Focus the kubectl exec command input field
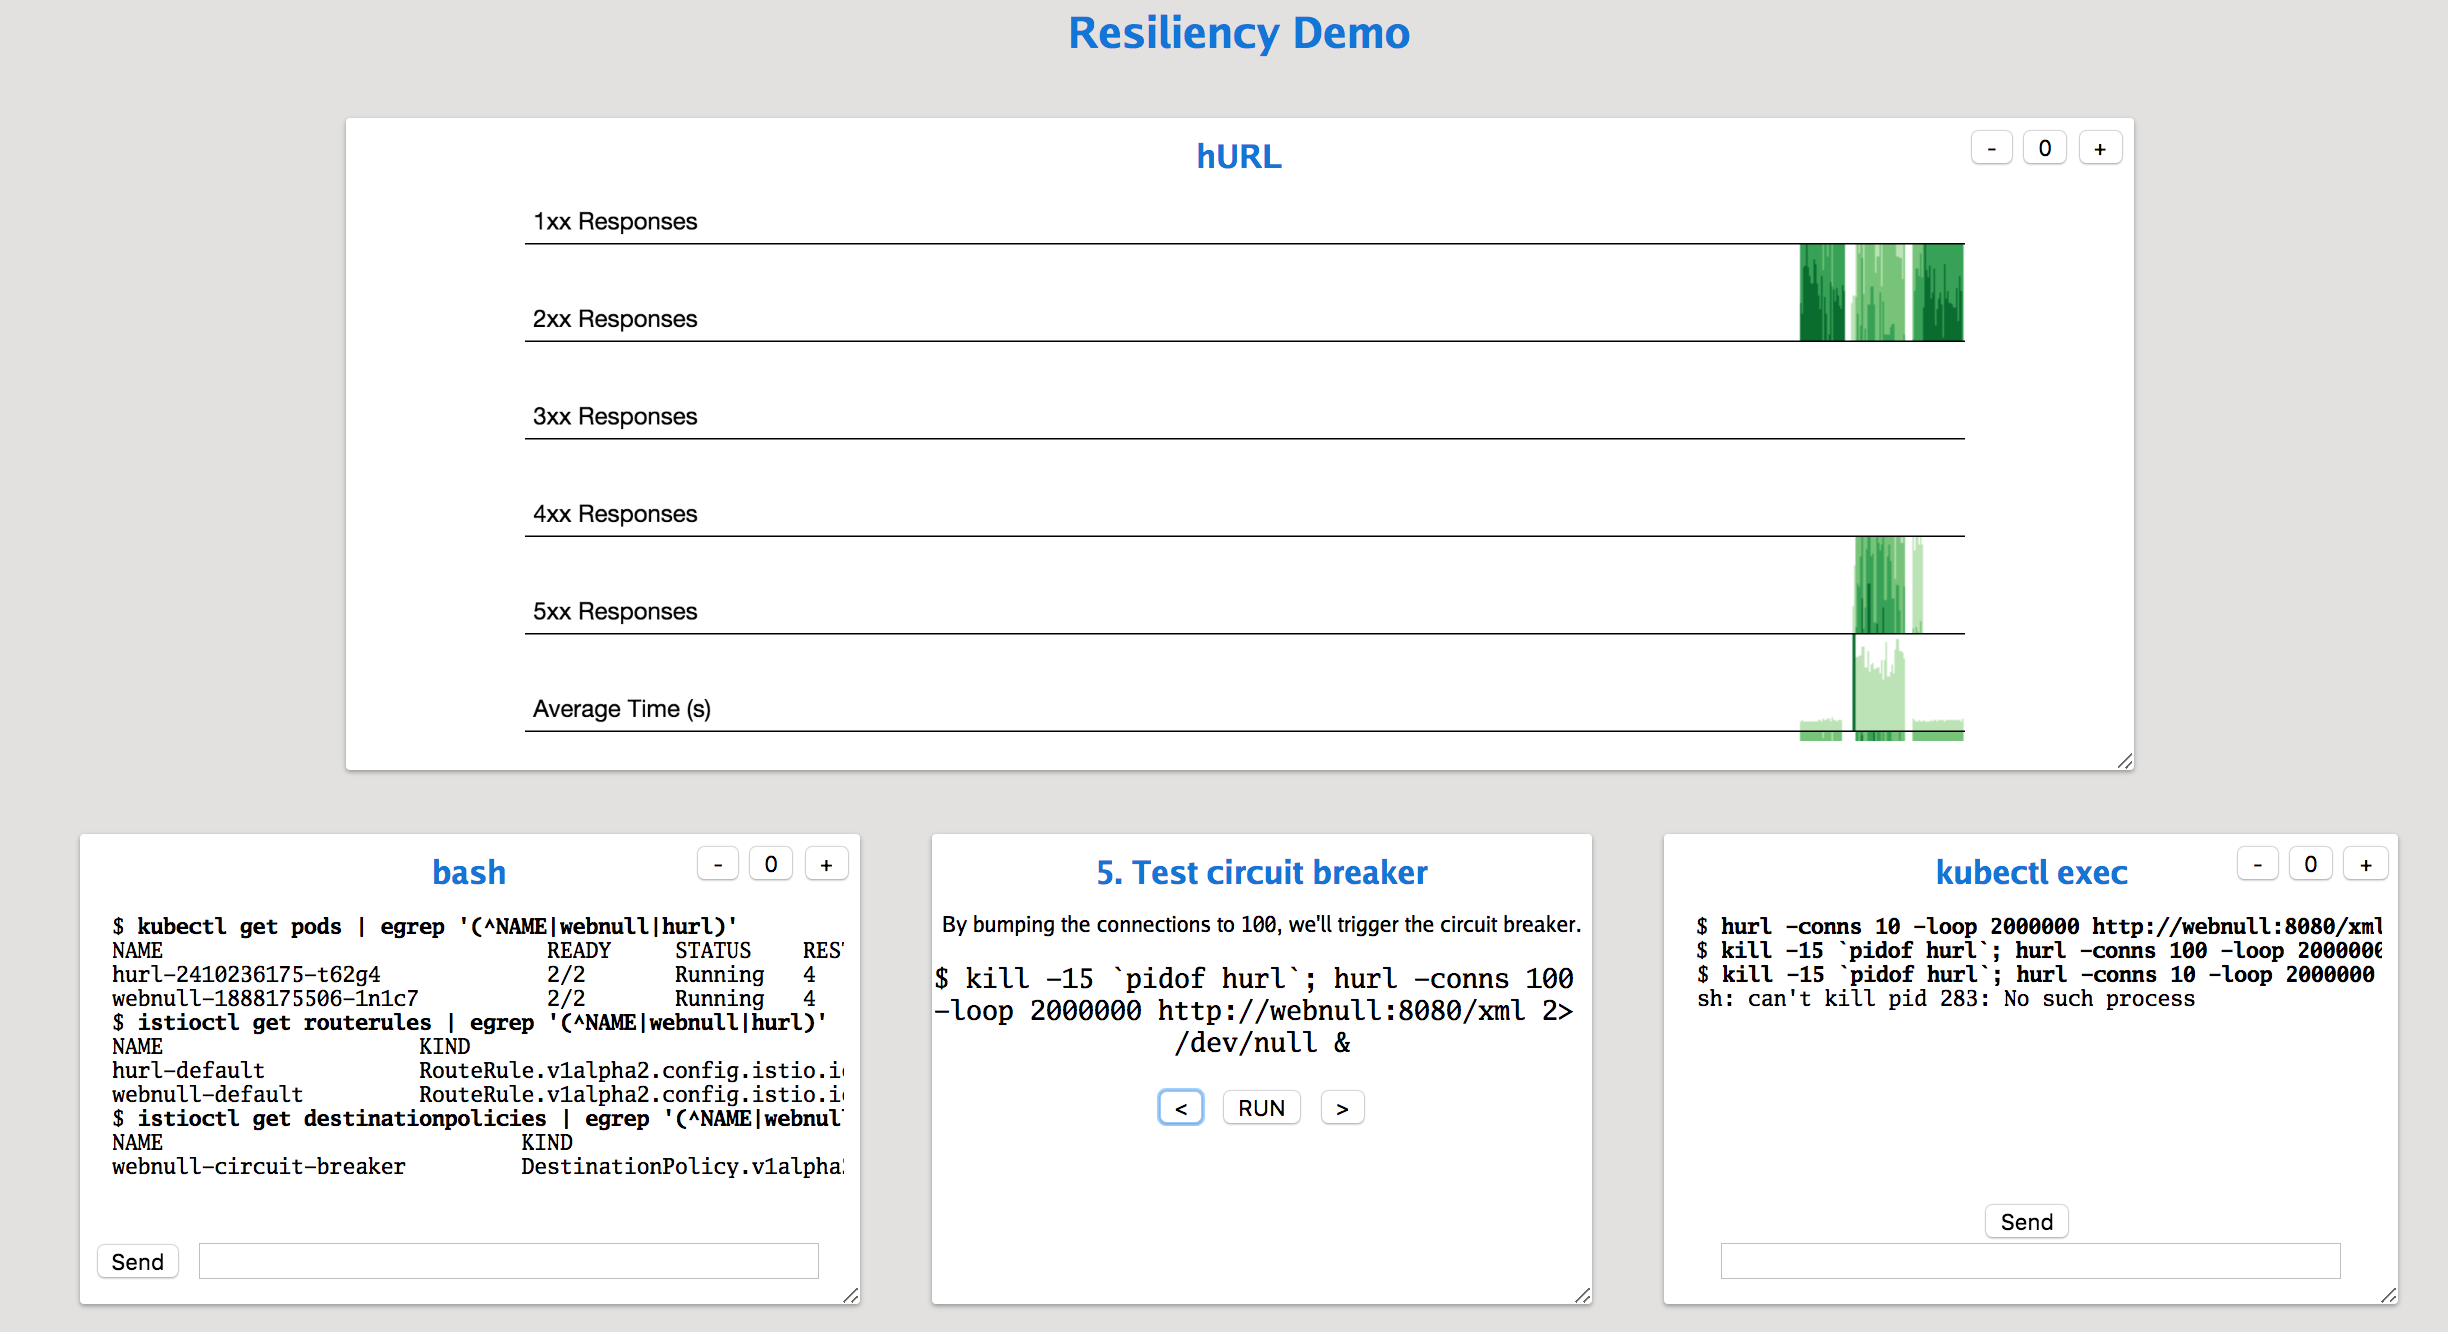The image size is (2448, 1332). [2030, 1262]
